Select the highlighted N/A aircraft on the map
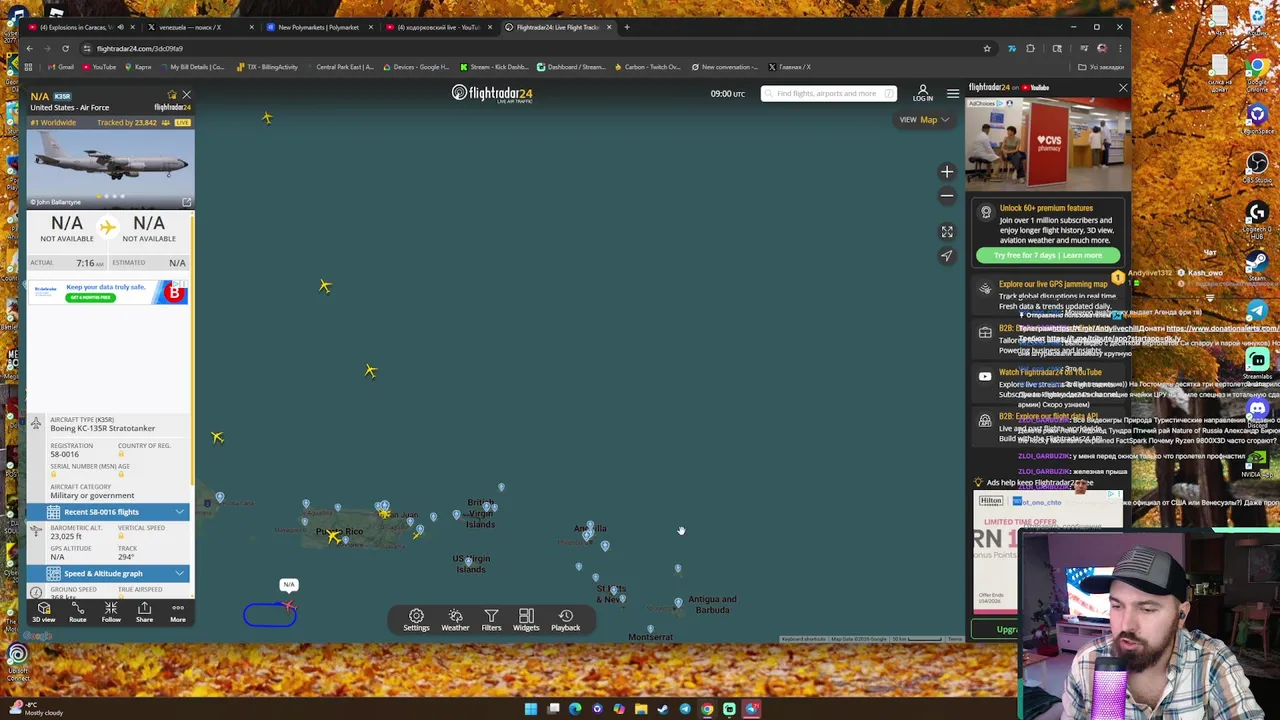 pyautogui.click(x=289, y=605)
